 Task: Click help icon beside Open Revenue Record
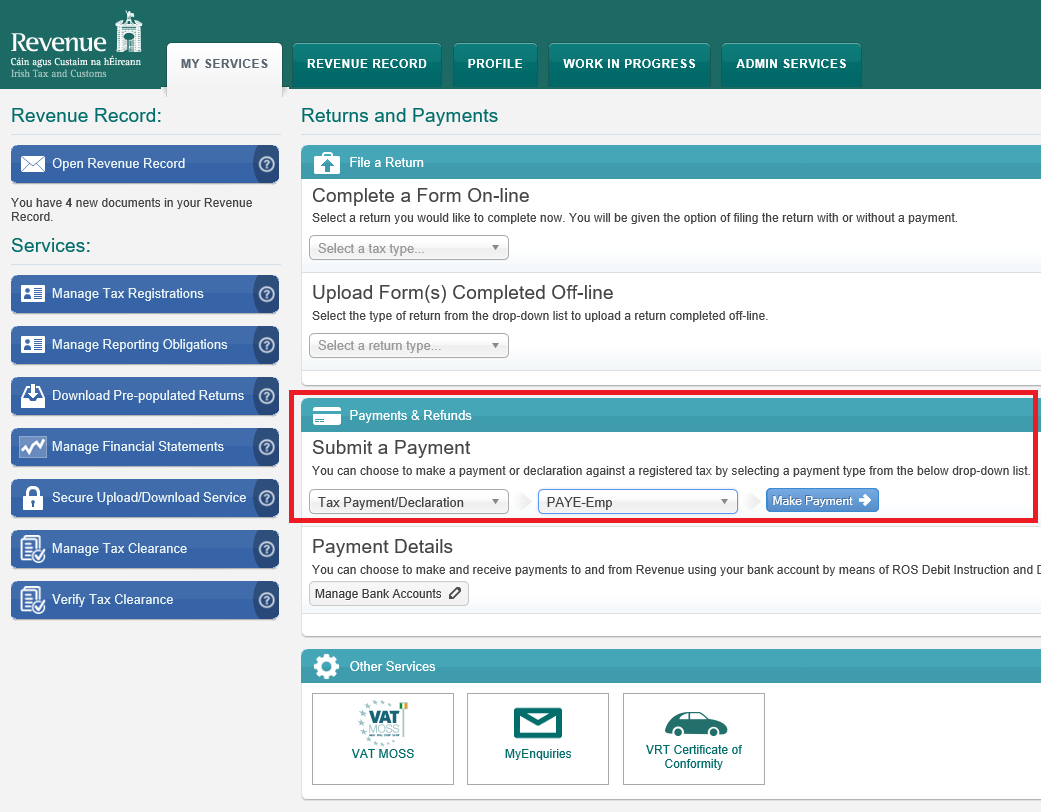[x=266, y=164]
